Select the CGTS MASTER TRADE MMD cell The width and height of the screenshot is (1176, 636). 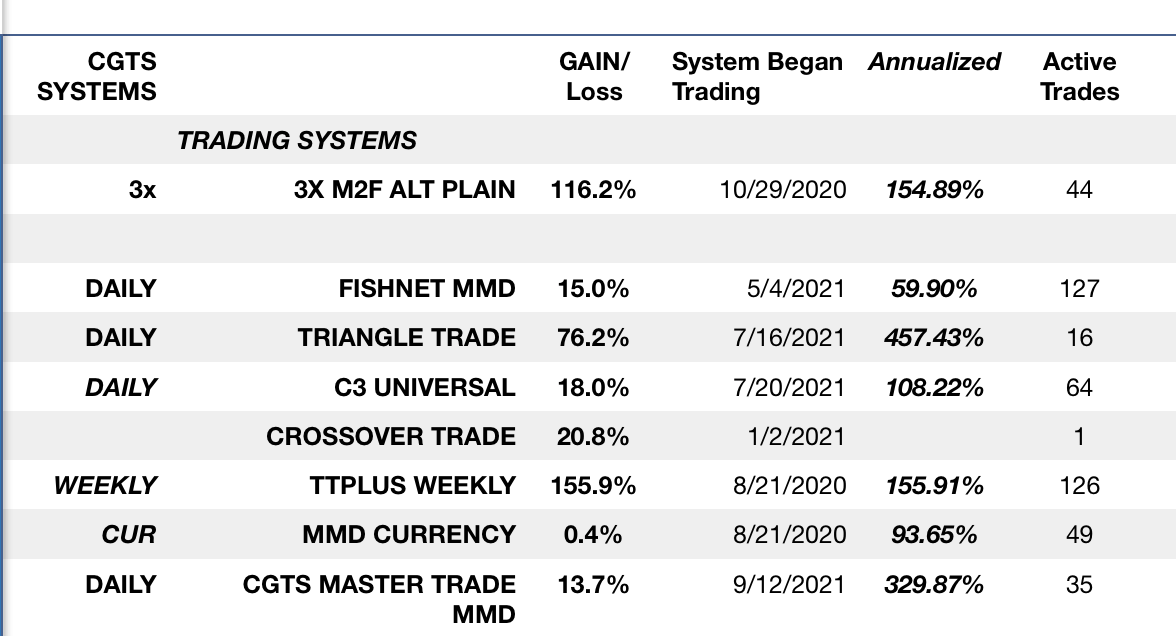click(379, 598)
